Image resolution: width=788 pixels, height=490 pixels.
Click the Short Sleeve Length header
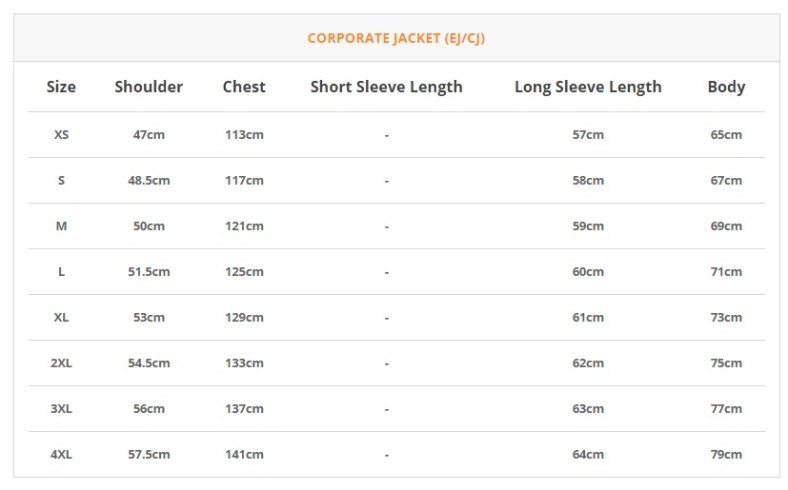[386, 87]
